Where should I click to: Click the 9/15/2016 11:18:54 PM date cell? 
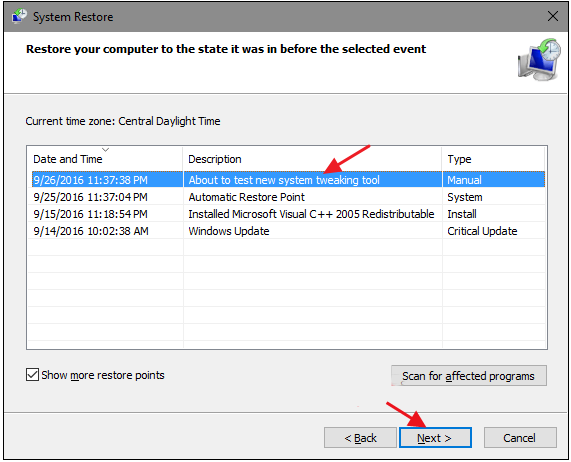pyautogui.click(x=90, y=214)
